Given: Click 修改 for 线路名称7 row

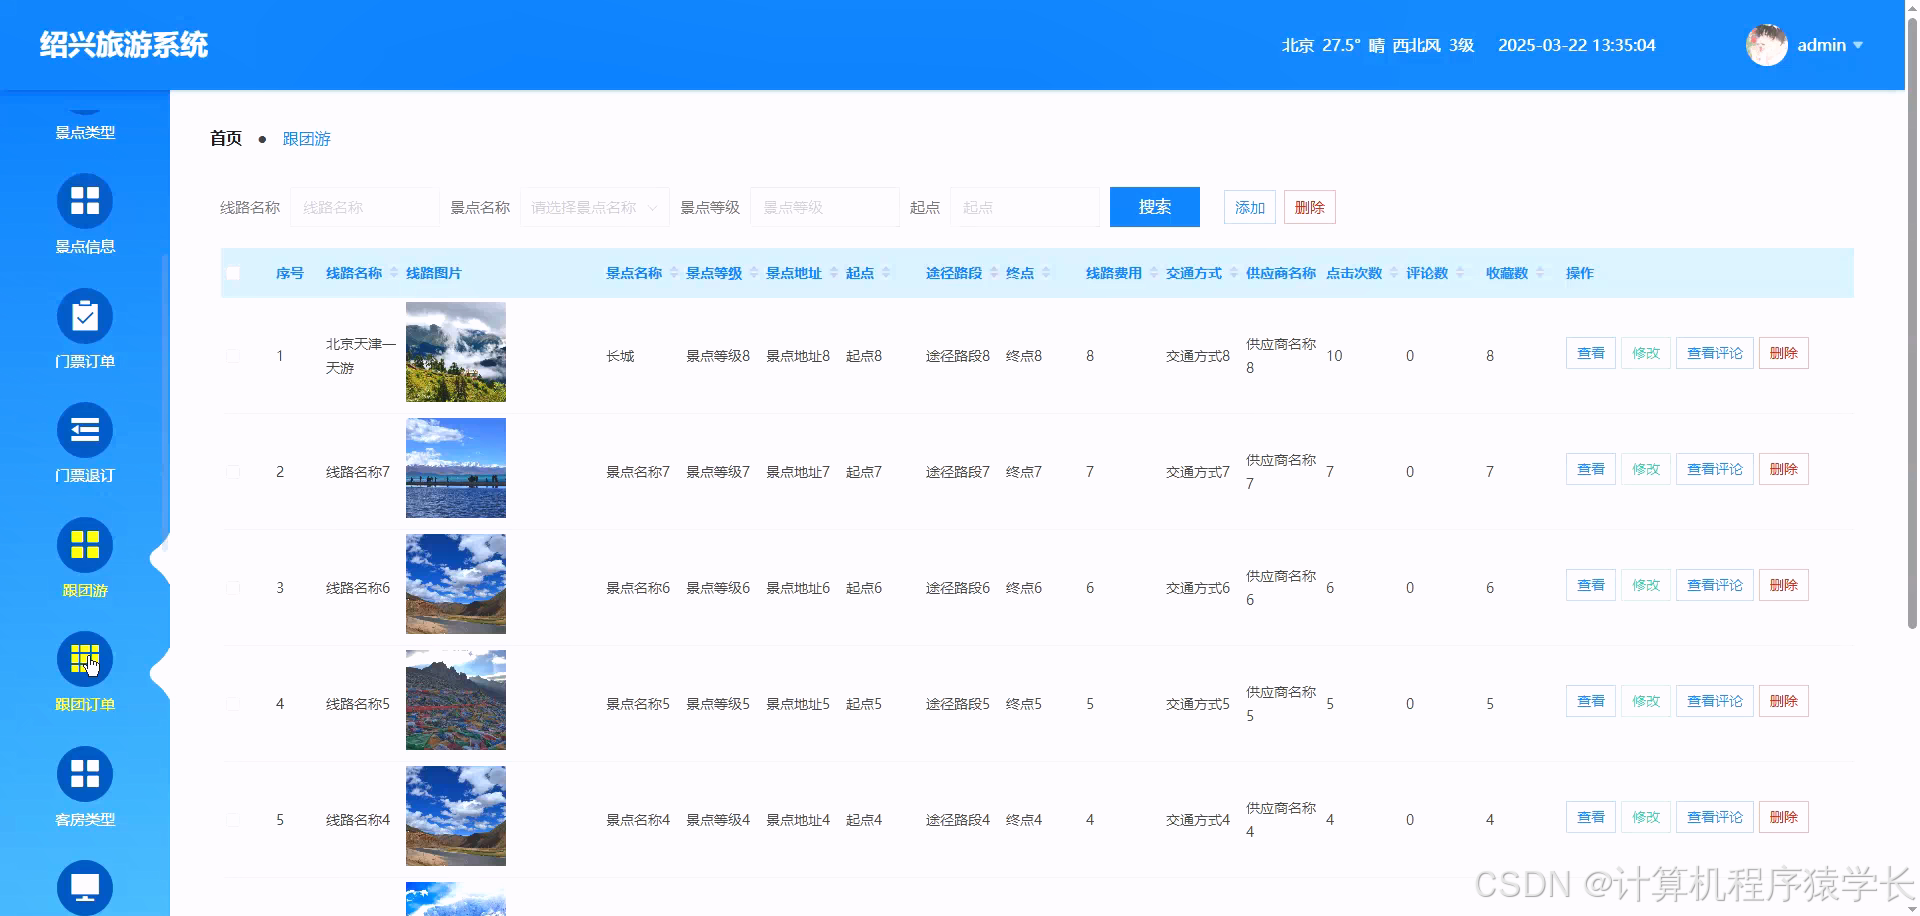Looking at the screenshot, I should [x=1645, y=469].
